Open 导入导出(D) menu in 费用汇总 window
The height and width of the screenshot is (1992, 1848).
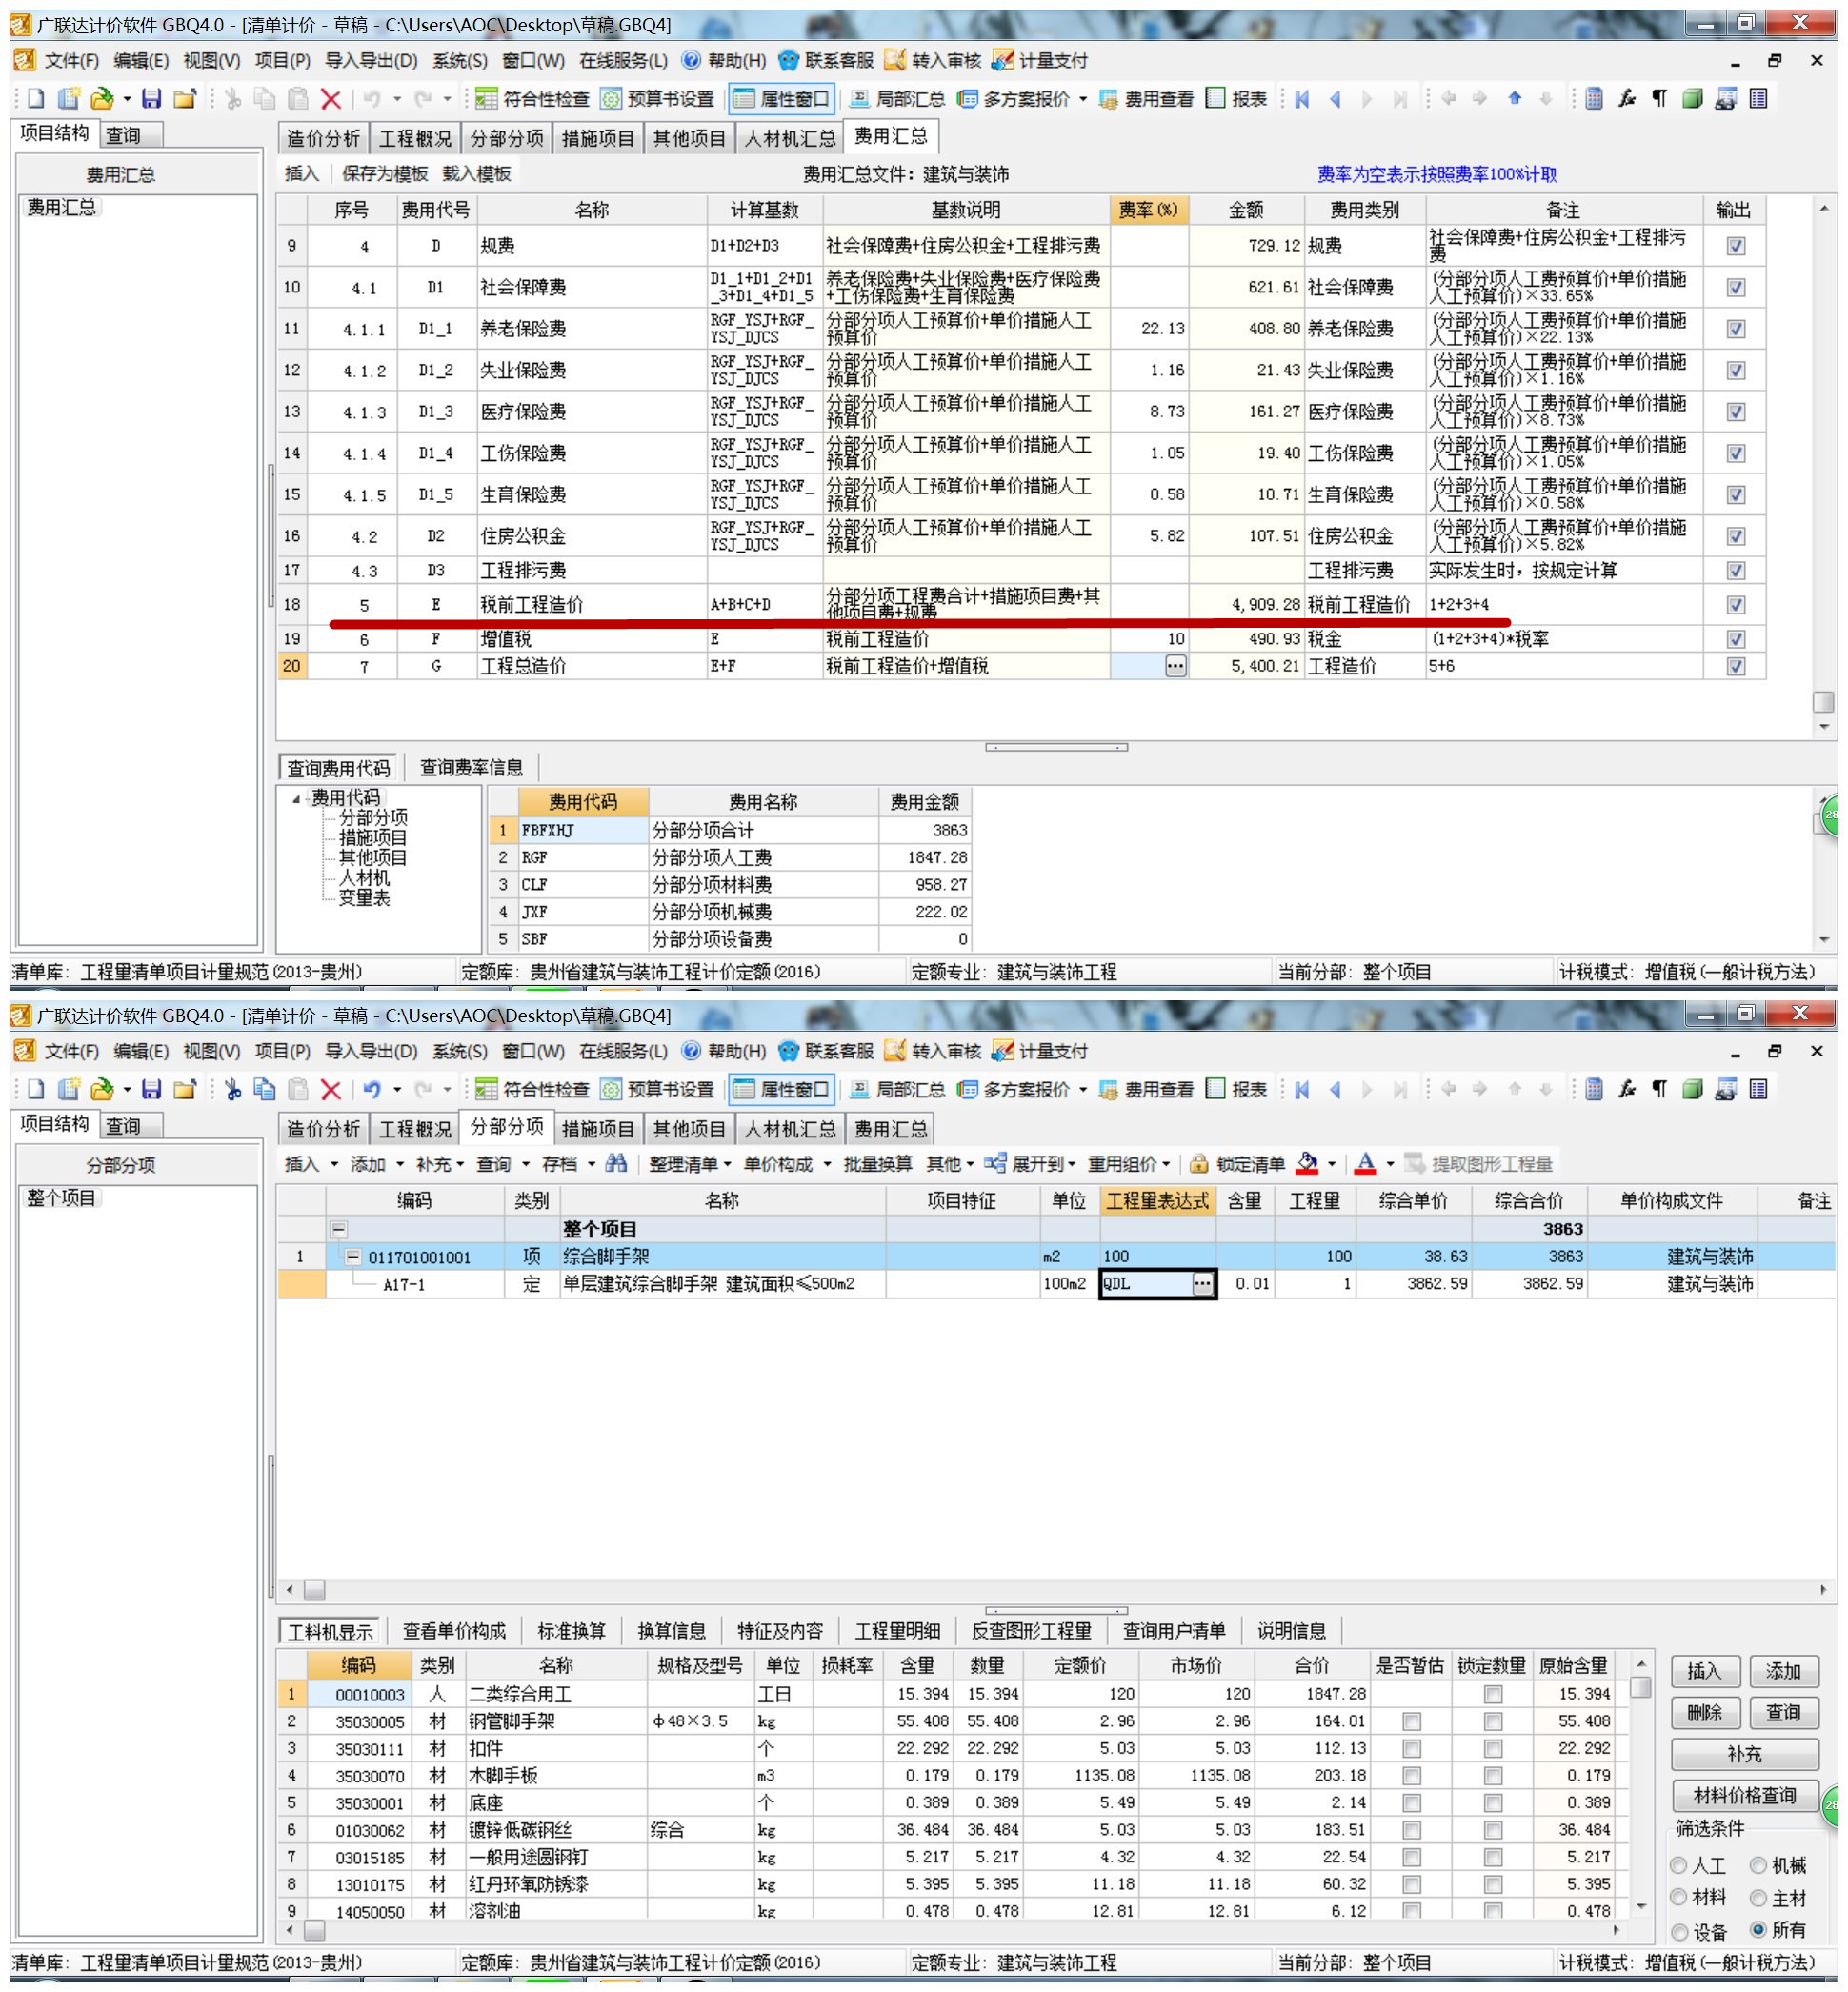pos(371,60)
